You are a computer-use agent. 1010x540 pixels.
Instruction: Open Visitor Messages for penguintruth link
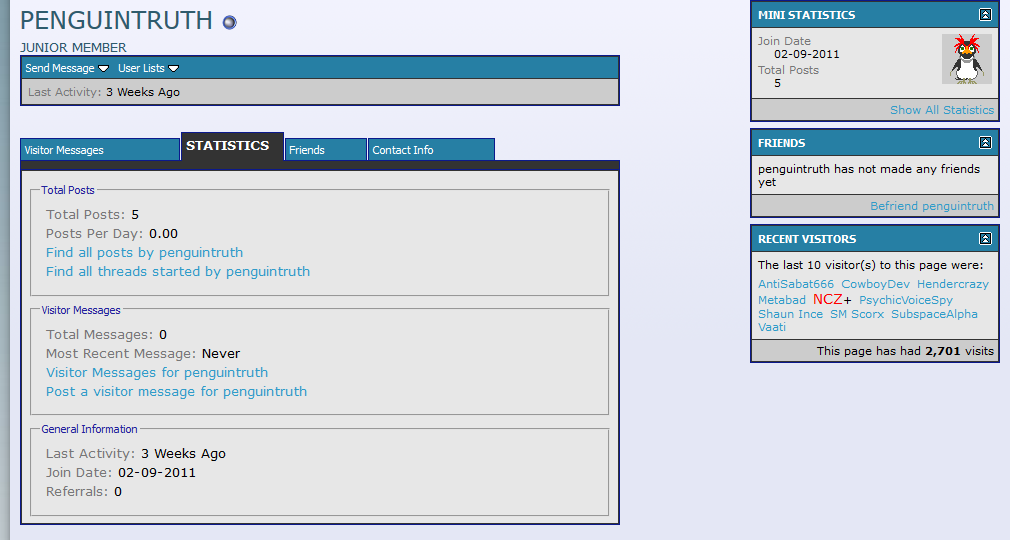(157, 372)
